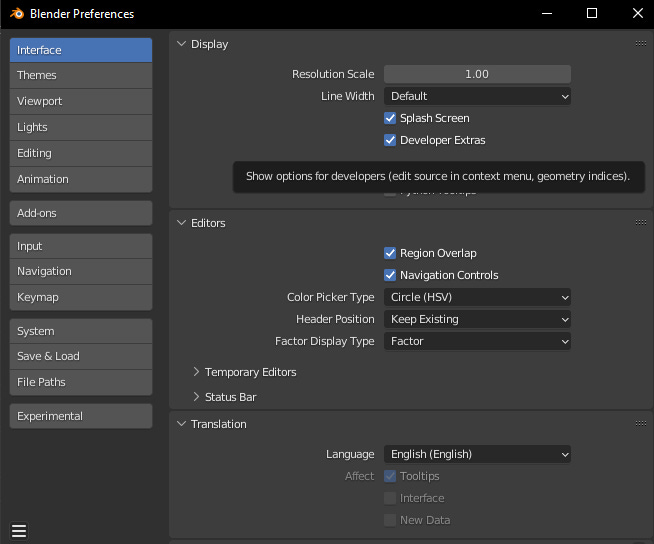Switch to the Themes section
The height and width of the screenshot is (544, 654).
[81, 76]
